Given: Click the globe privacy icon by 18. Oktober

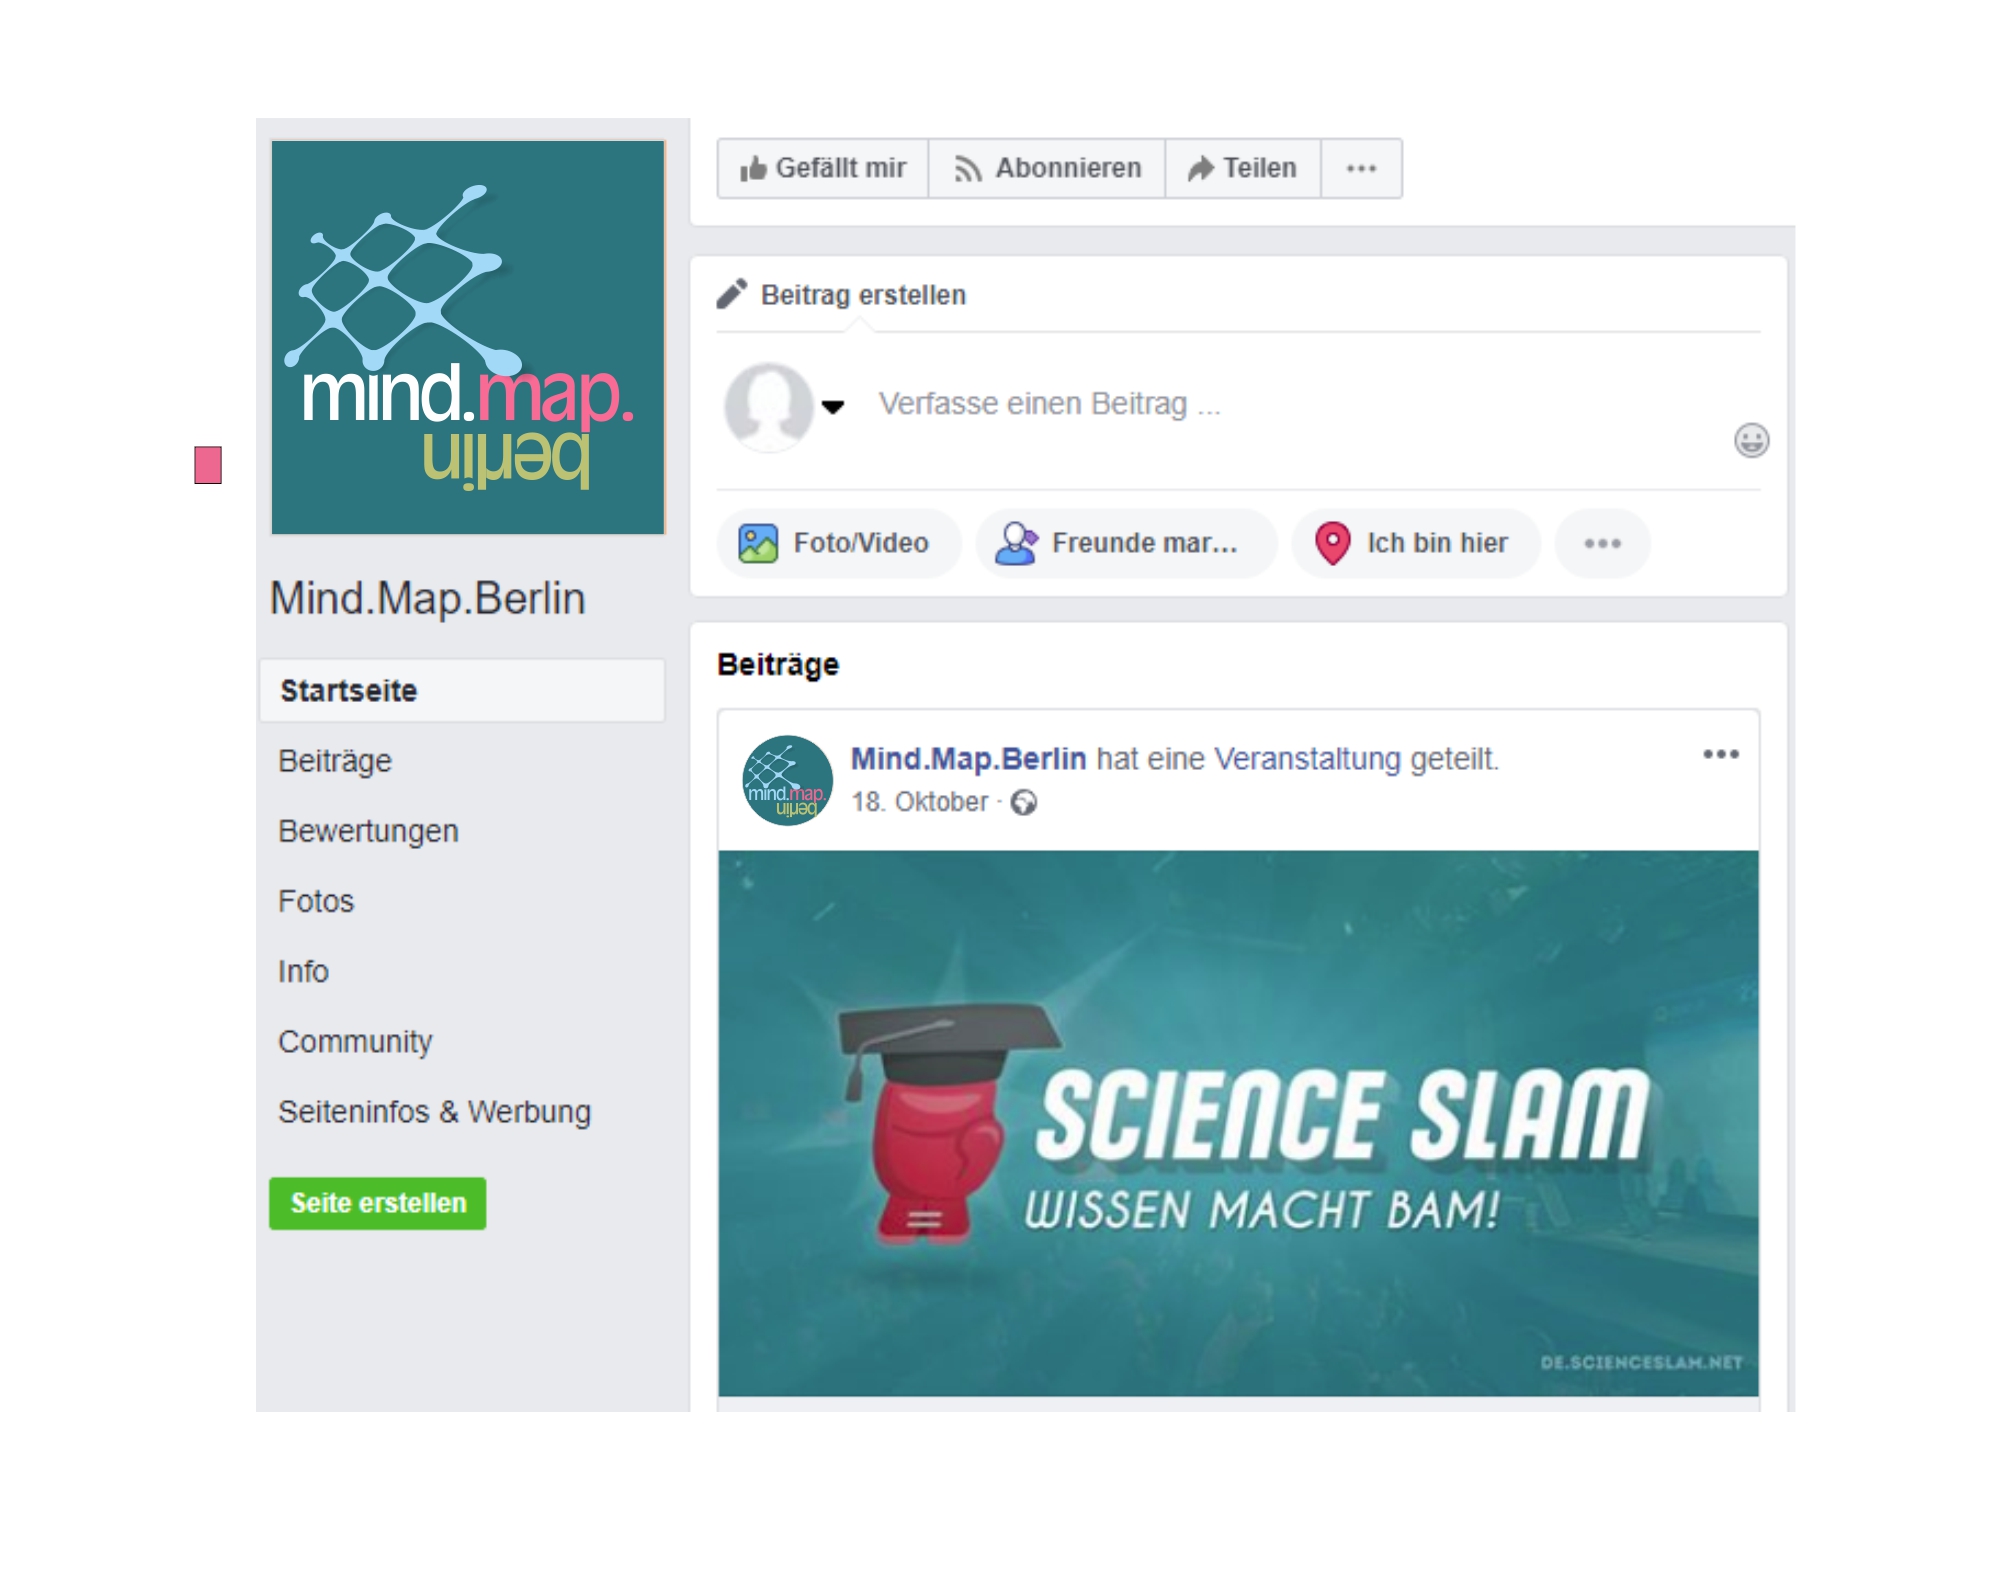Looking at the screenshot, I should 1023,802.
